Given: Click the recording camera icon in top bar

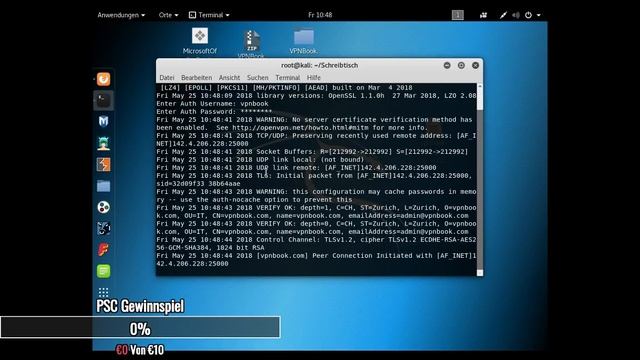Looking at the screenshot, I should pyautogui.click(x=483, y=15).
